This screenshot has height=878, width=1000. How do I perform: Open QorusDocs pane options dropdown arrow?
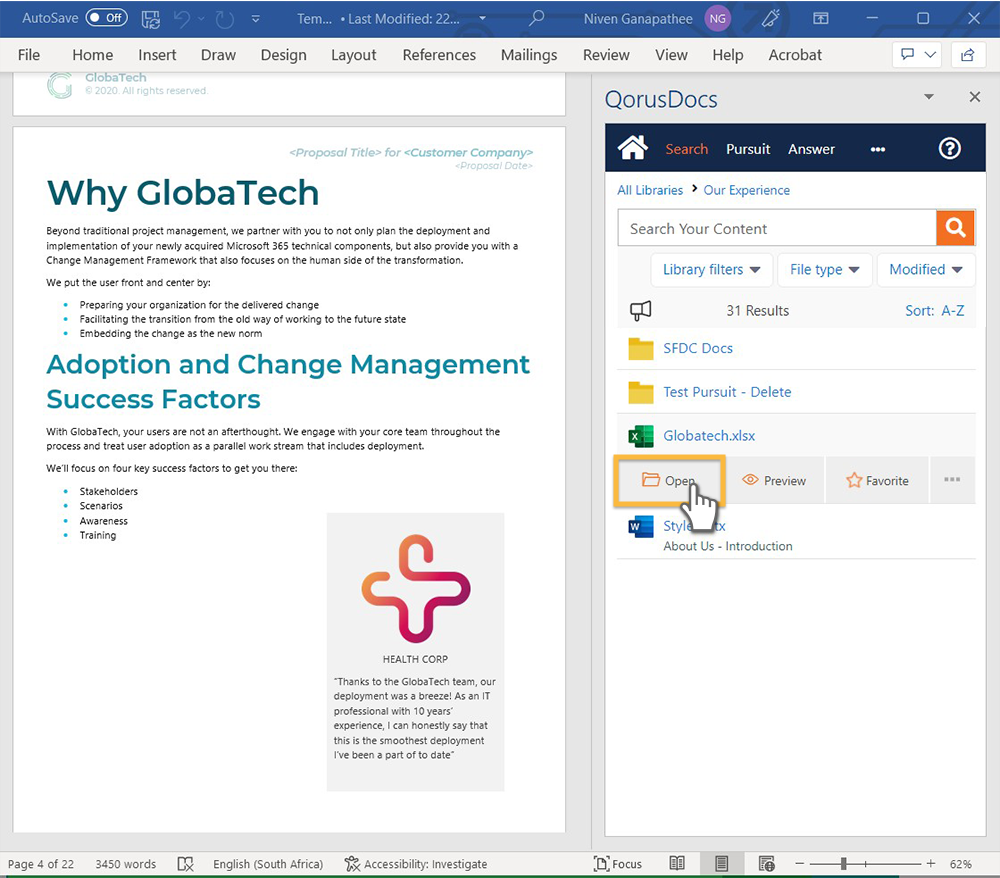(929, 97)
